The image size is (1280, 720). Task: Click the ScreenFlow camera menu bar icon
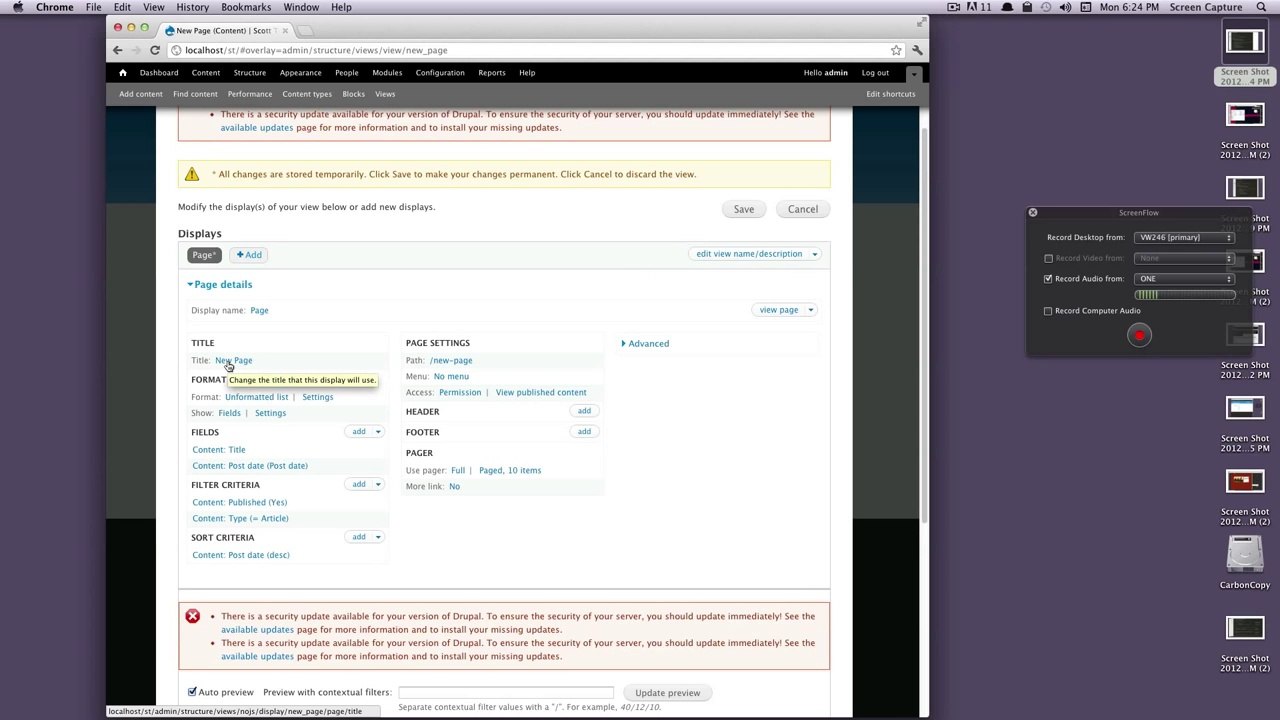pyautogui.click(x=954, y=7)
